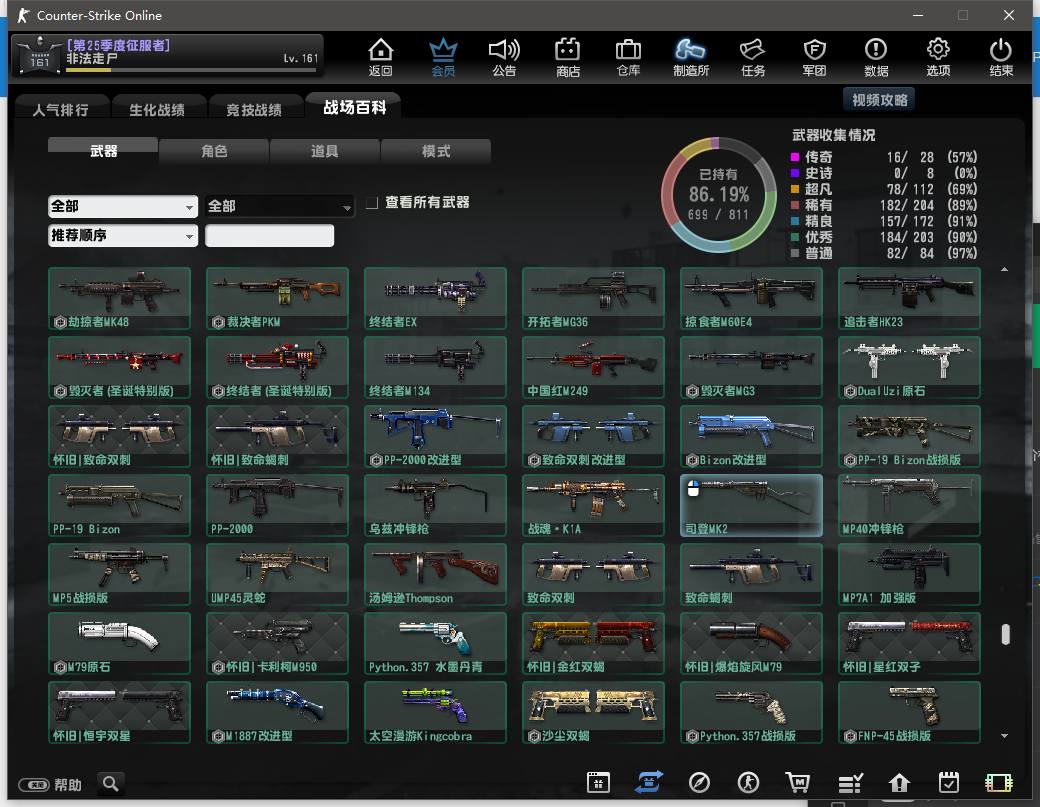Open the gift window icon in bottom bar
This screenshot has height=807, width=1040.
click(598, 782)
